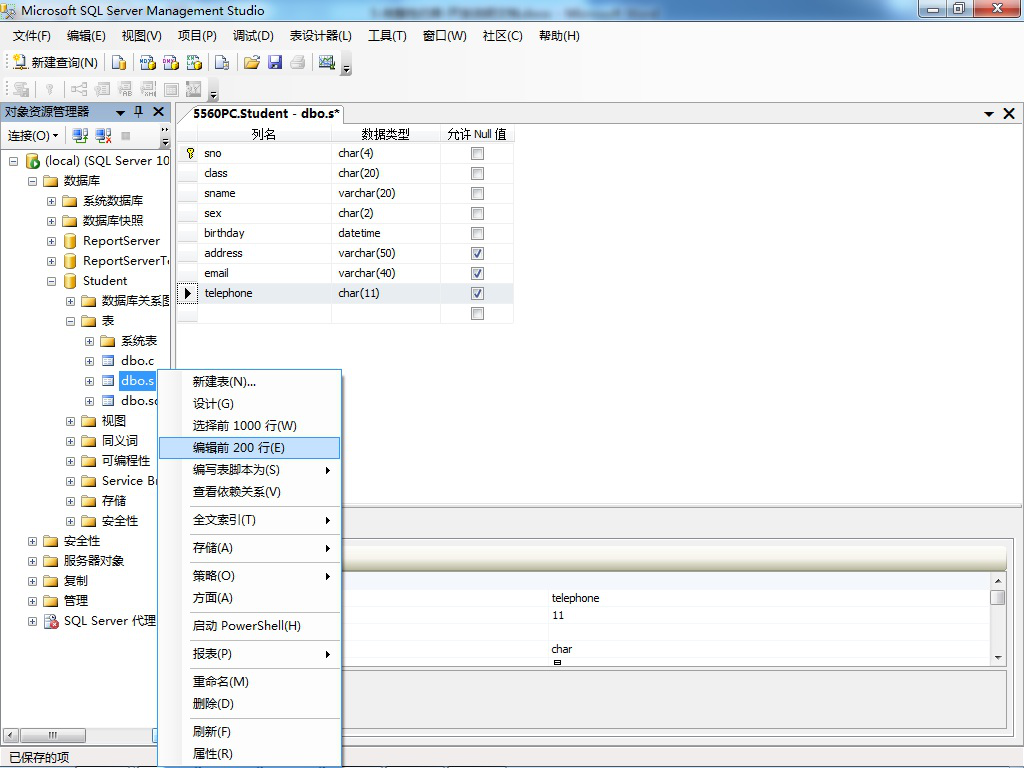The width and height of the screenshot is (1024, 768).
Task: Collapse the 表 tables folder
Action: pyautogui.click(x=71, y=321)
